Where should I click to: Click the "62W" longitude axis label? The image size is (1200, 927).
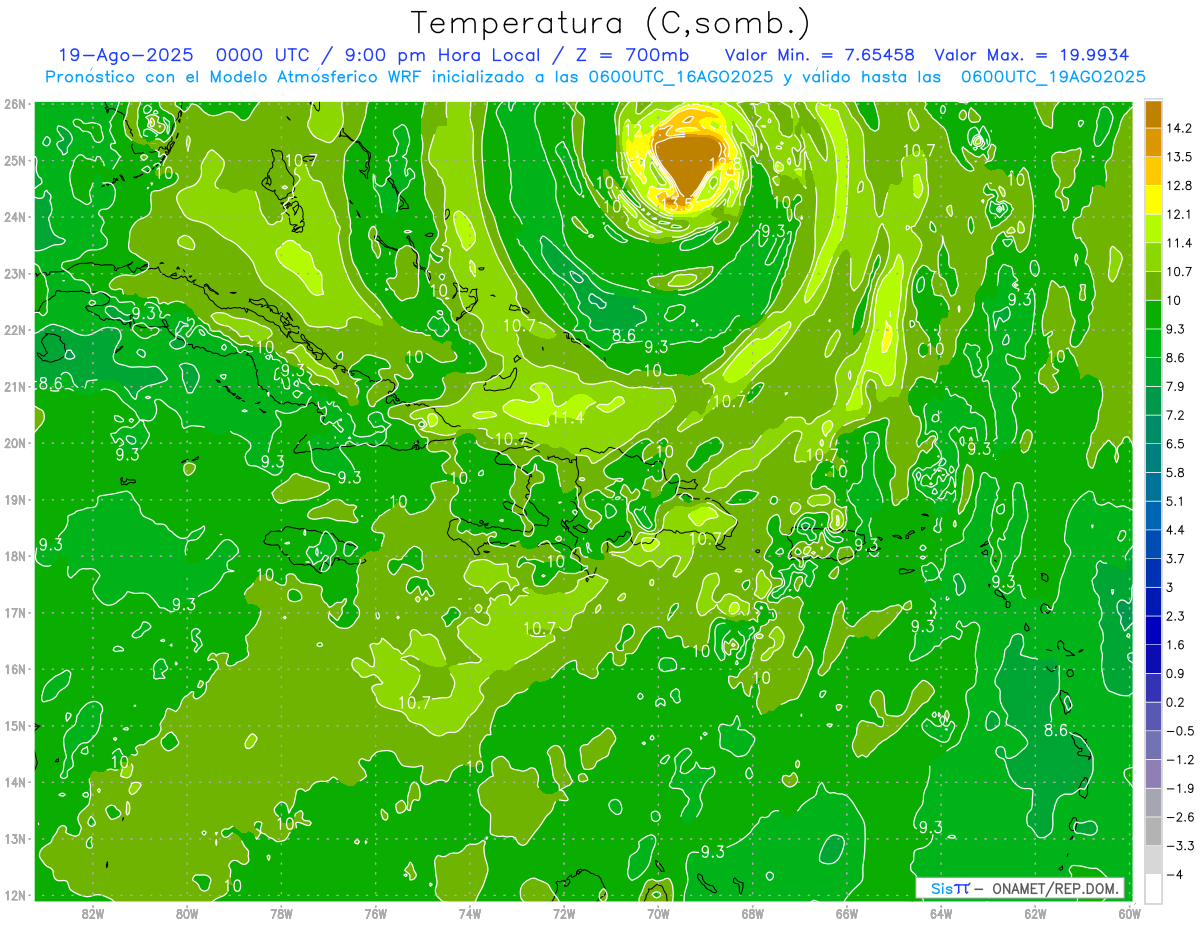(x=1035, y=913)
